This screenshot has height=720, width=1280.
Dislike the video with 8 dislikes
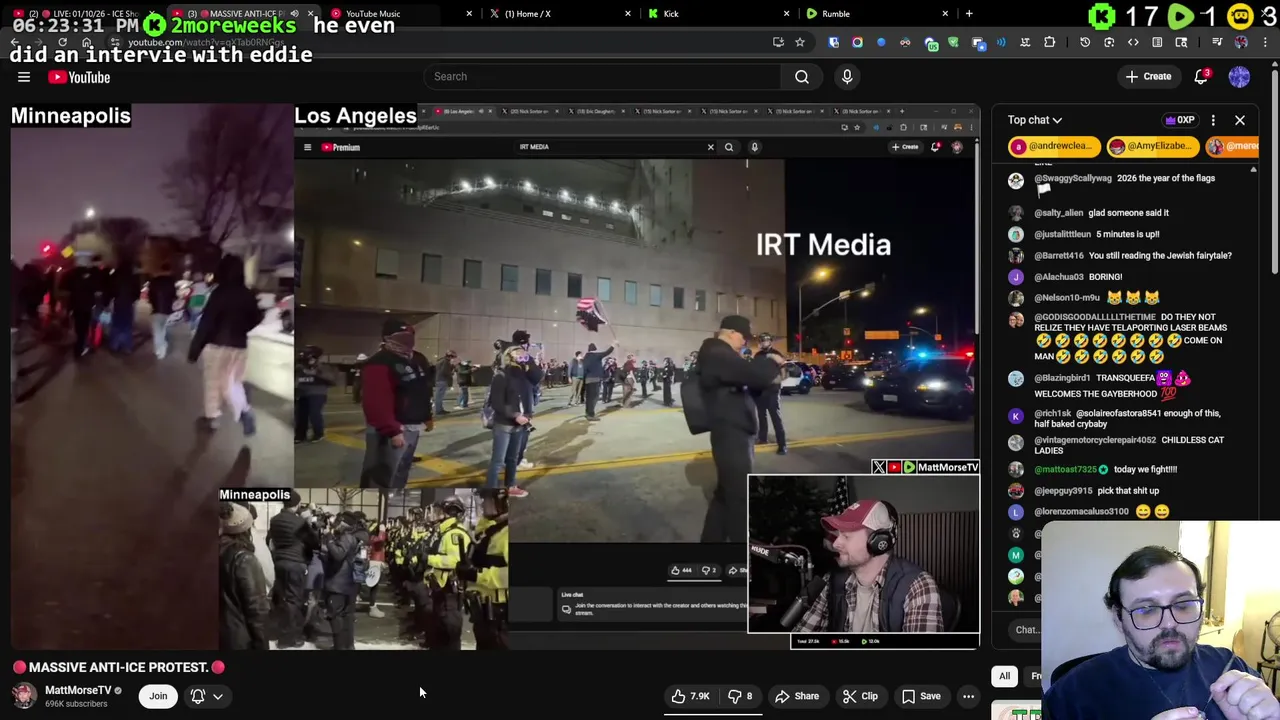pyautogui.click(x=740, y=696)
